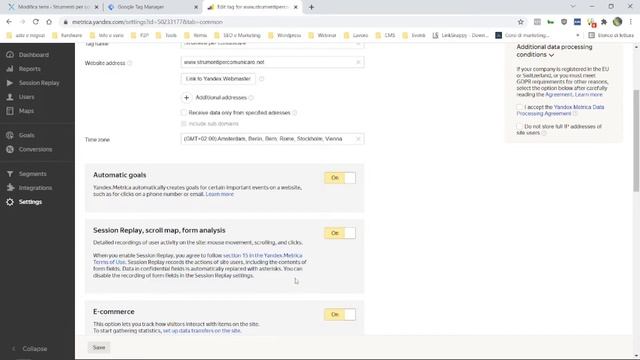Open the extensions puzzle icon
The height and width of the screenshot is (360, 640).
click(x=604, y=22)
